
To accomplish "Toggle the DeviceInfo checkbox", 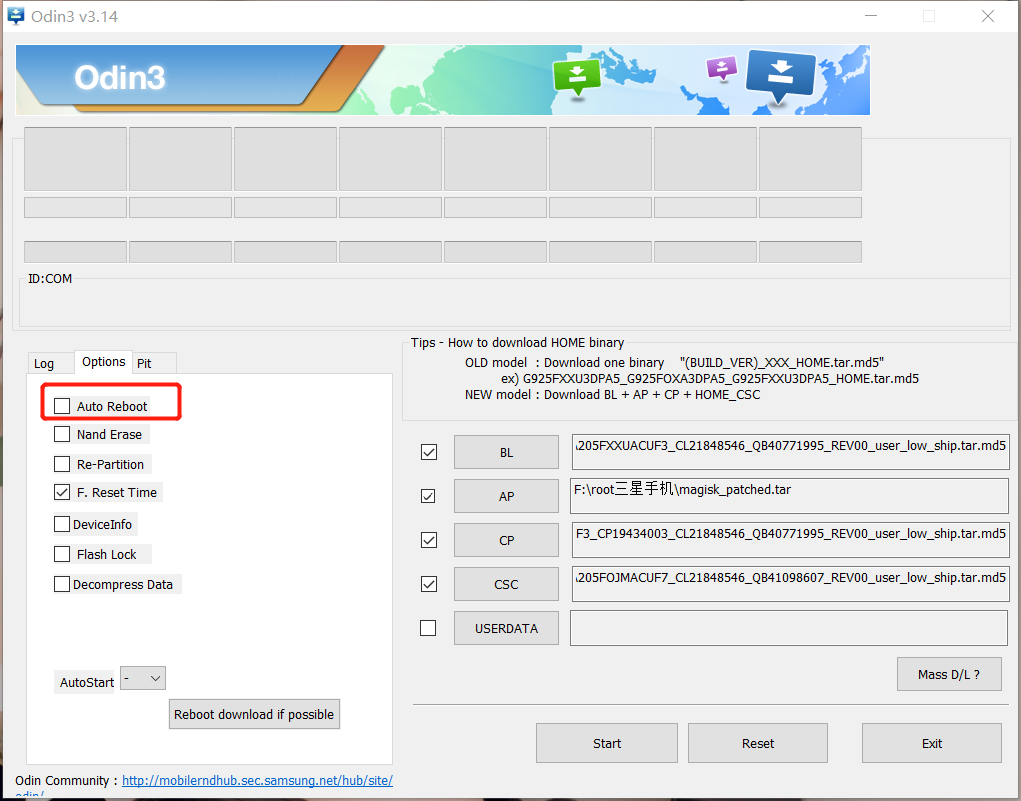I will [x=62, y=524].
